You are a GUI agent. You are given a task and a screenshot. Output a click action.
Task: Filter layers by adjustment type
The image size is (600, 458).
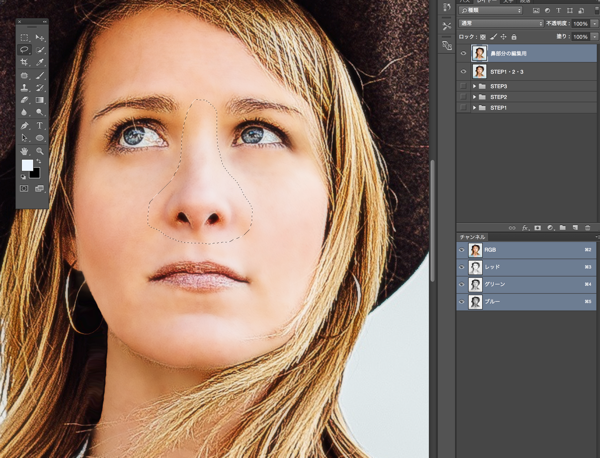(x=547, y=11)
